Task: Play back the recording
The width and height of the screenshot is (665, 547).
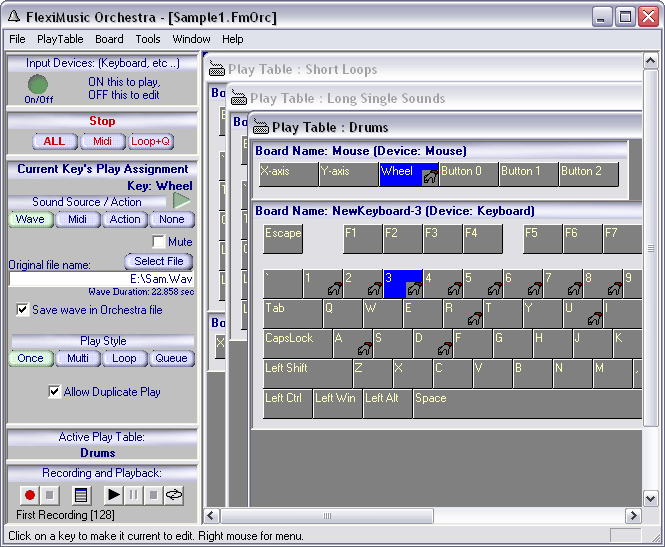Action: click(x=114, y=495)
